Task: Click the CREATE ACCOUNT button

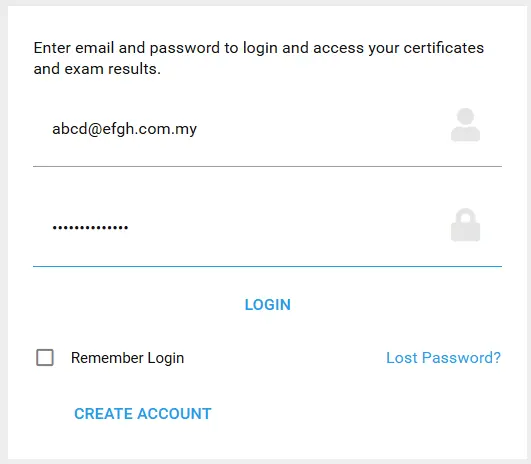Action: pos(143,414)
